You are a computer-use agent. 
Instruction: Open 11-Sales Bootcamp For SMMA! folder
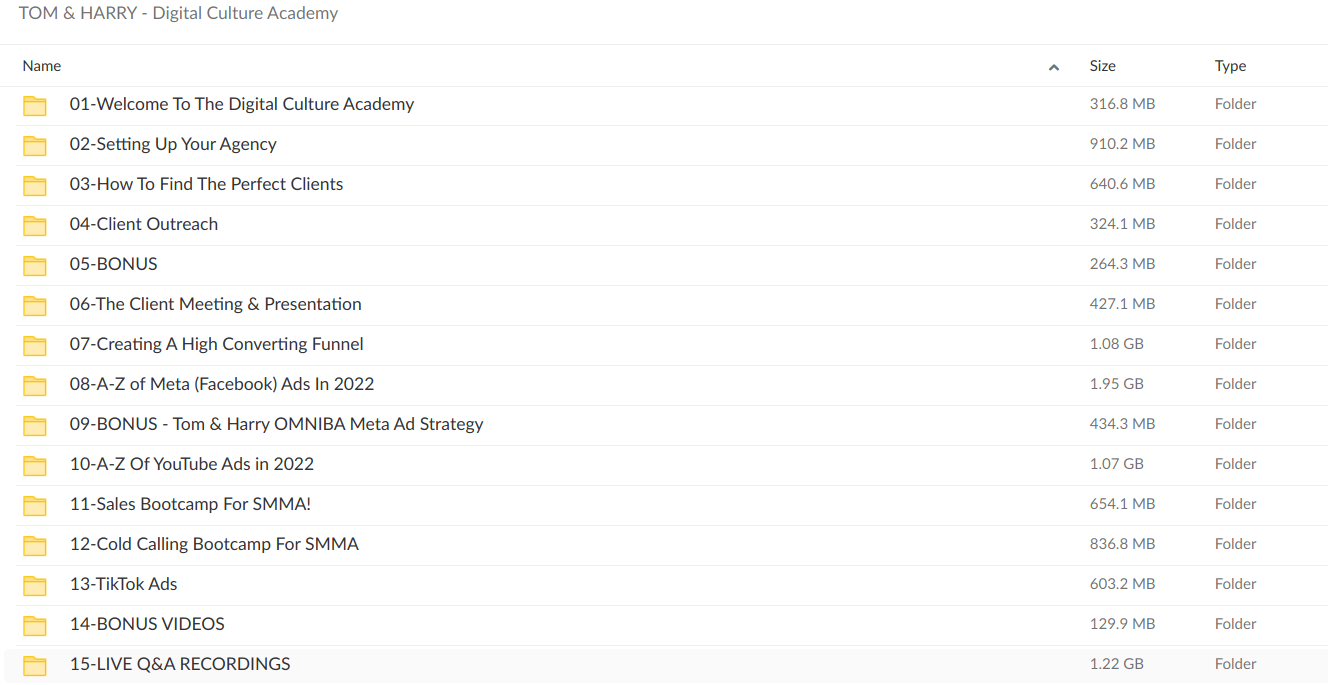pyautogui.click(x=190, y=504)
